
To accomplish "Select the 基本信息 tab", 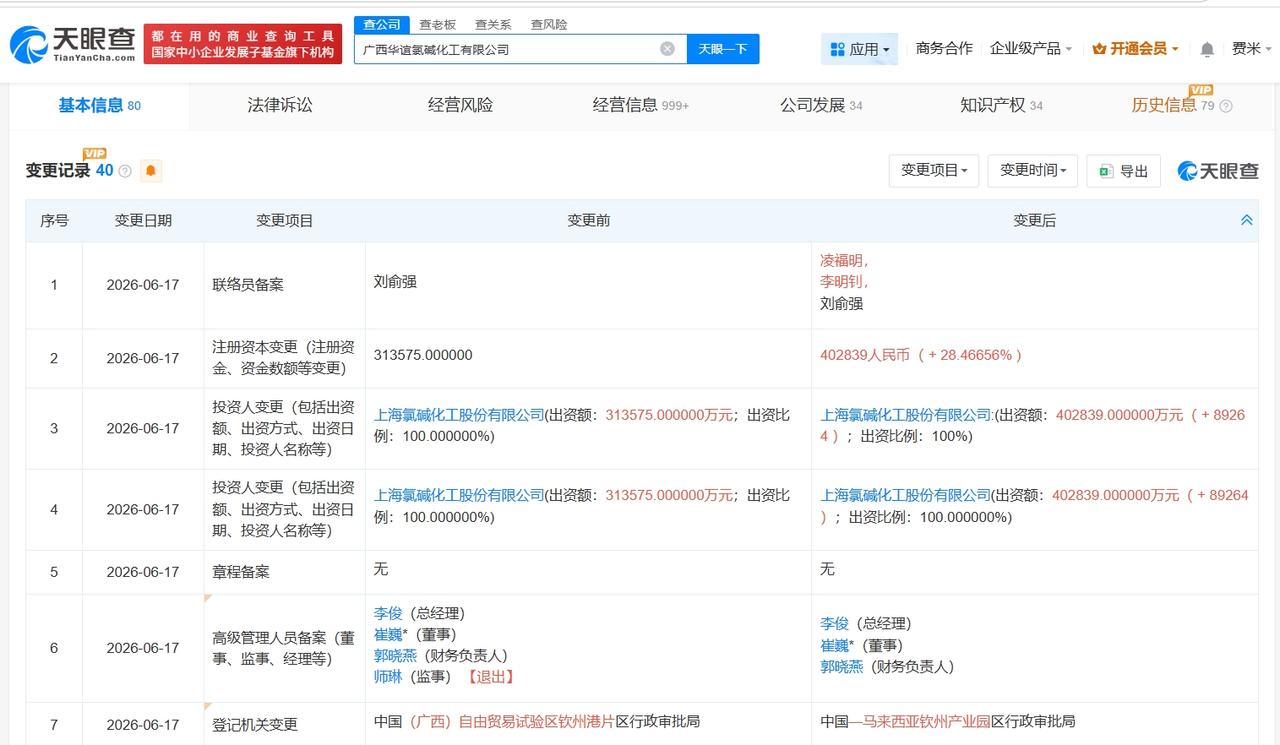I will pyautogui.click(x=99, y=105).
